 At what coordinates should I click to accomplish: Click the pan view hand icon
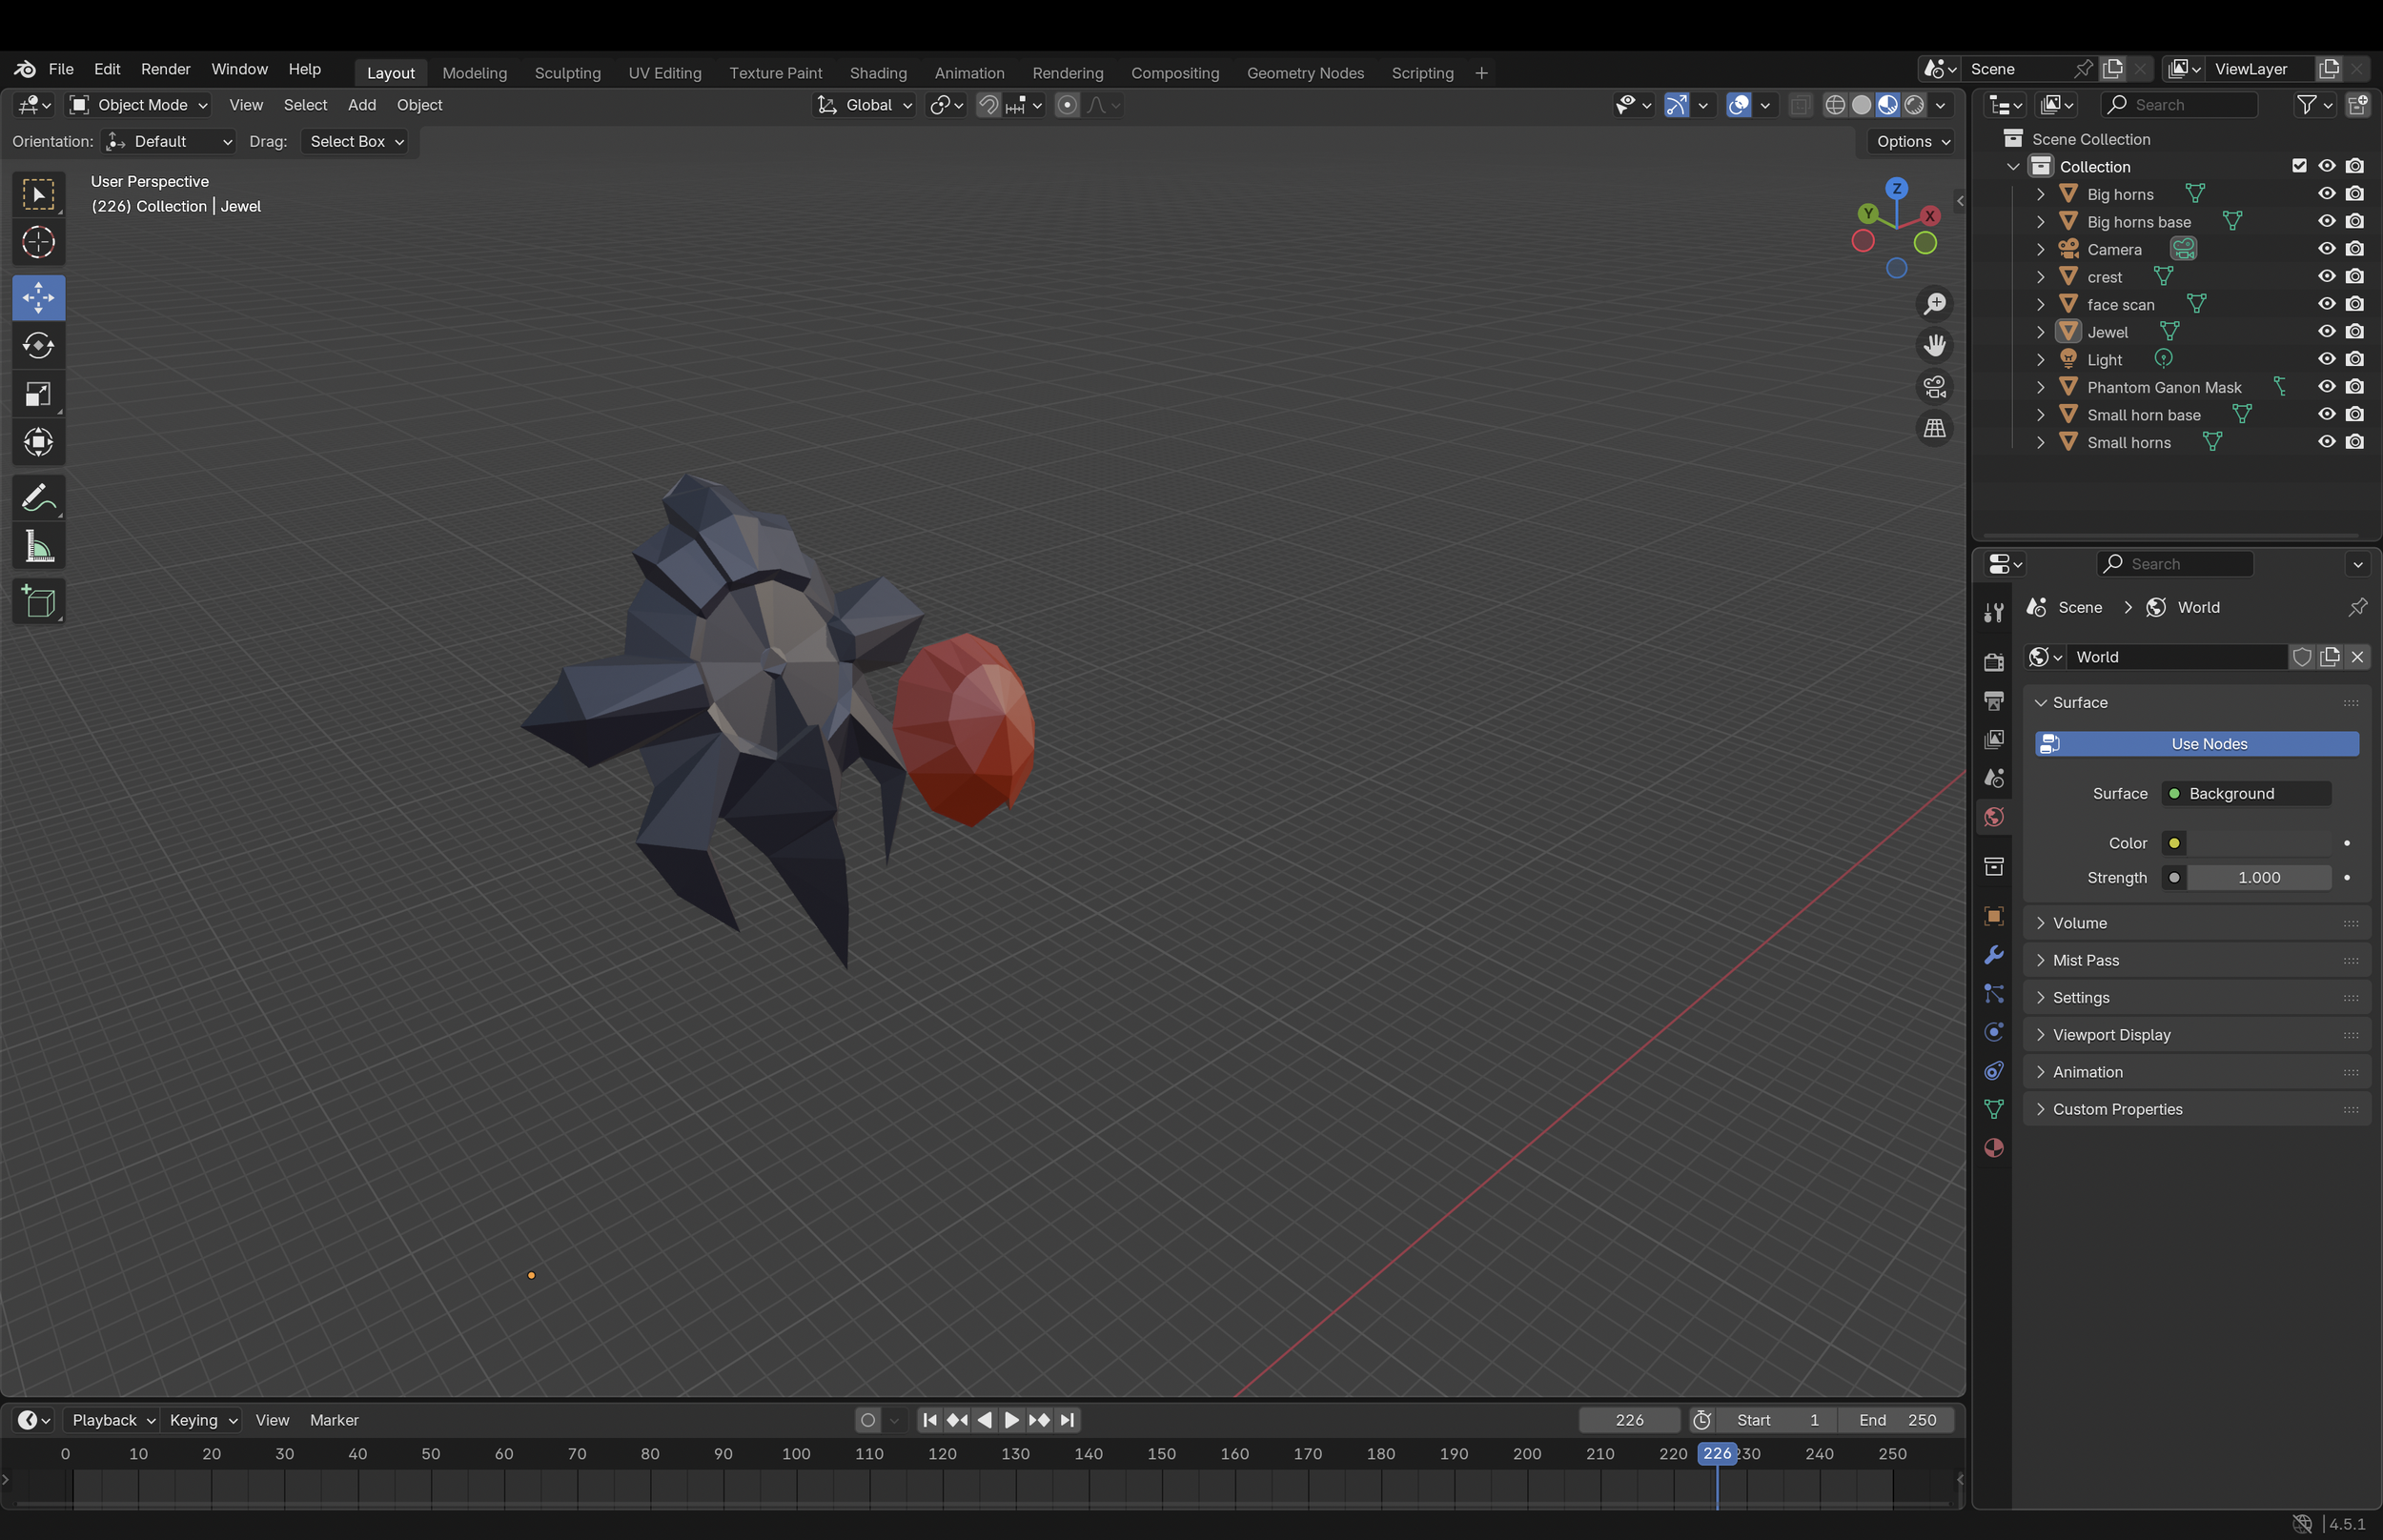(x=1935, y=345)
